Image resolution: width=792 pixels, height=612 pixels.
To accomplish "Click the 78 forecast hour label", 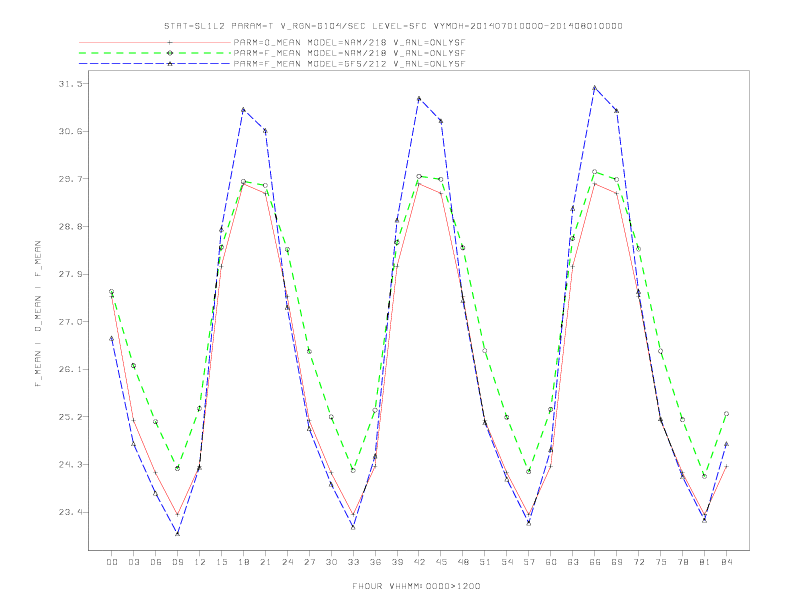I will (x=683, y=562).
